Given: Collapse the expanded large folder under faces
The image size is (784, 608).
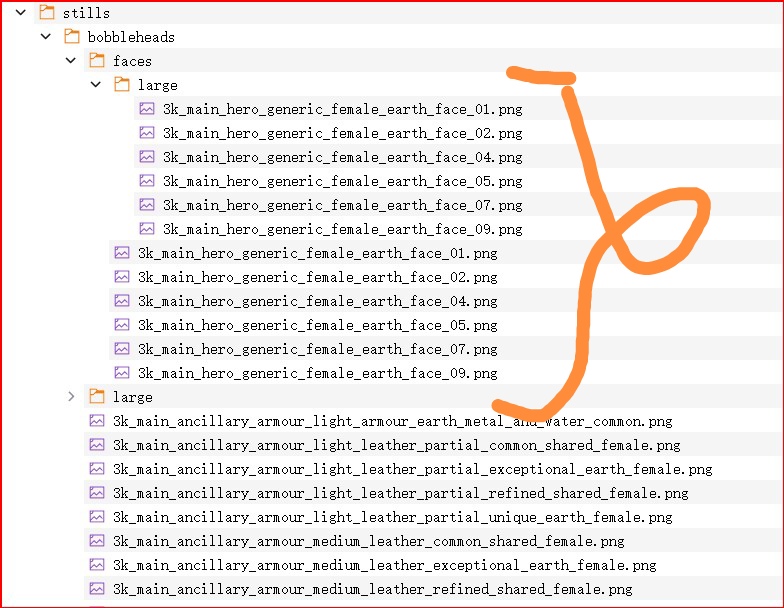Looking at the screenshot, I should (95, 85).
